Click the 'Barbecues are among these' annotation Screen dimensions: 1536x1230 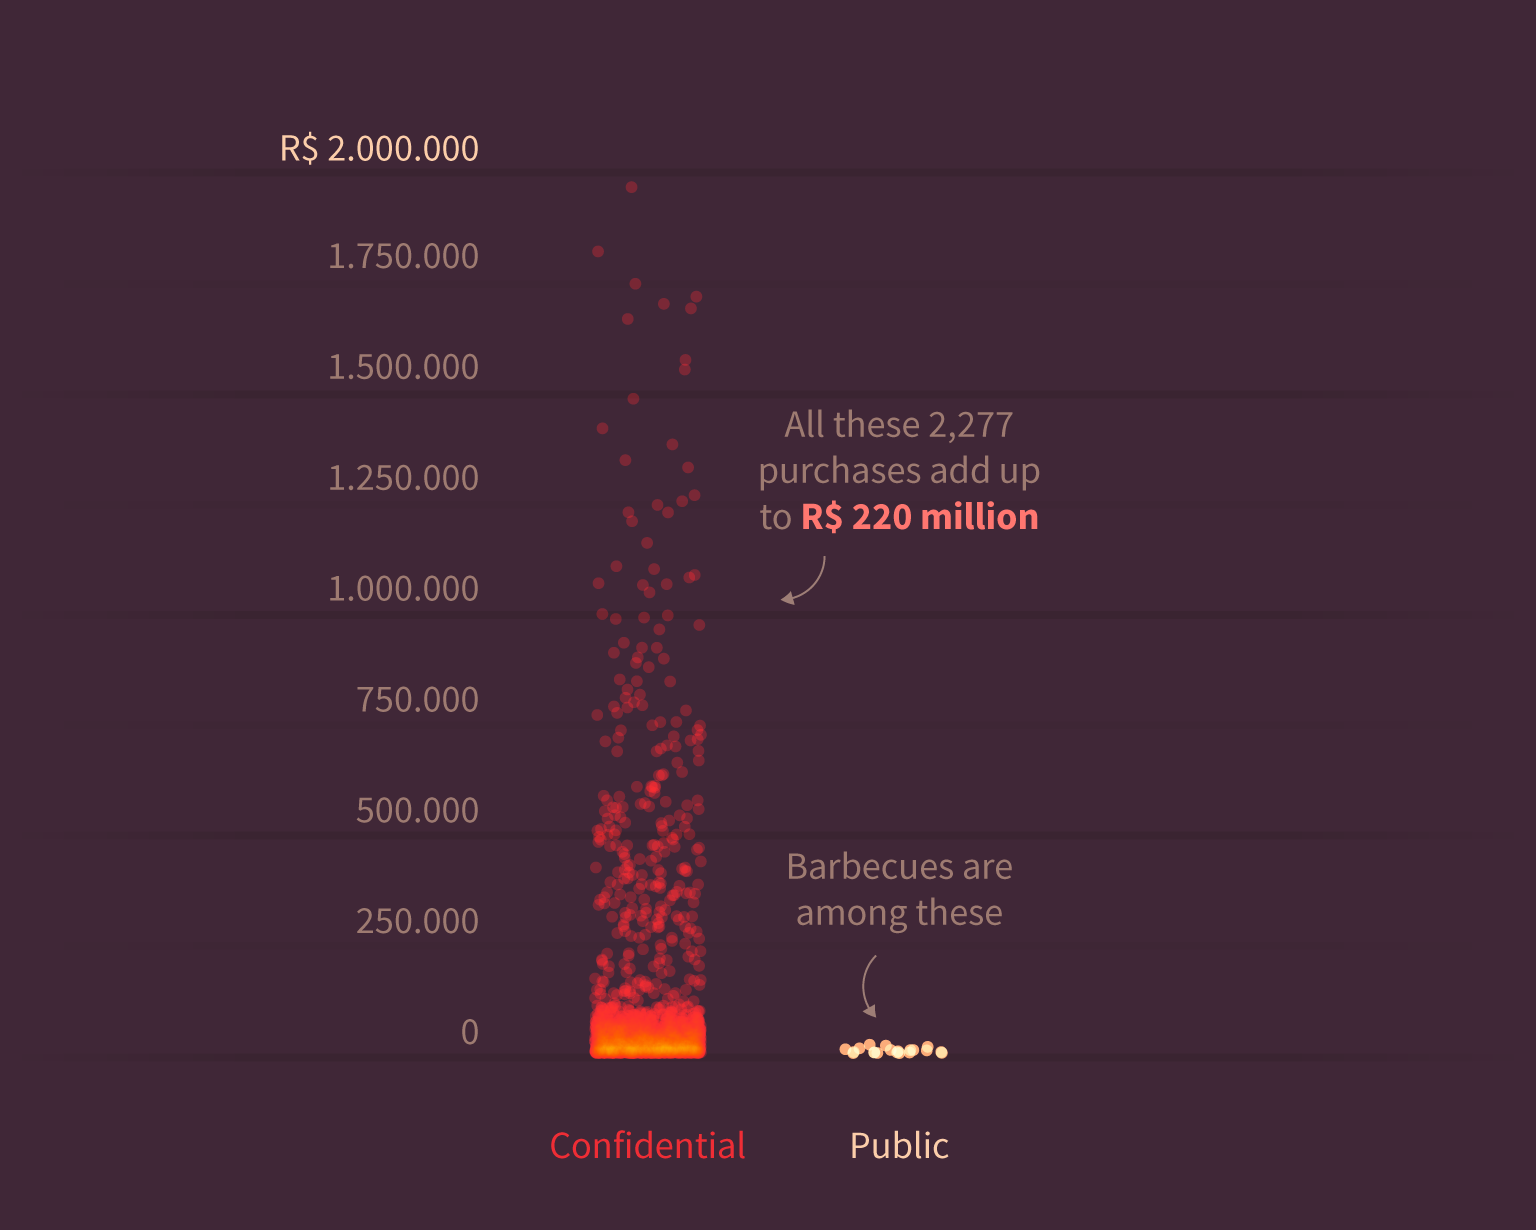tap(899, 889)
